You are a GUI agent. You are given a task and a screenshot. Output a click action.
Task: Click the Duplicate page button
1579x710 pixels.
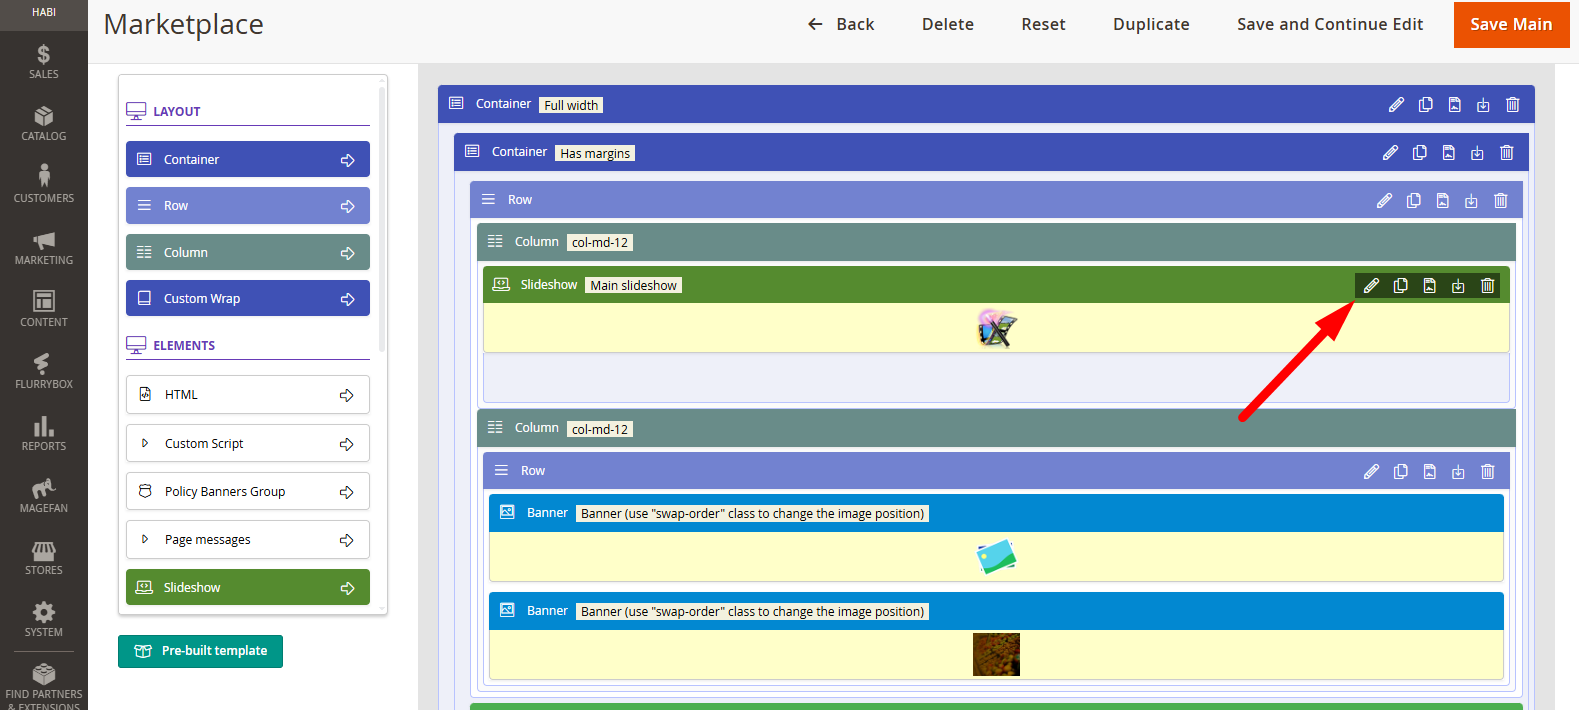click(1151, 24)
